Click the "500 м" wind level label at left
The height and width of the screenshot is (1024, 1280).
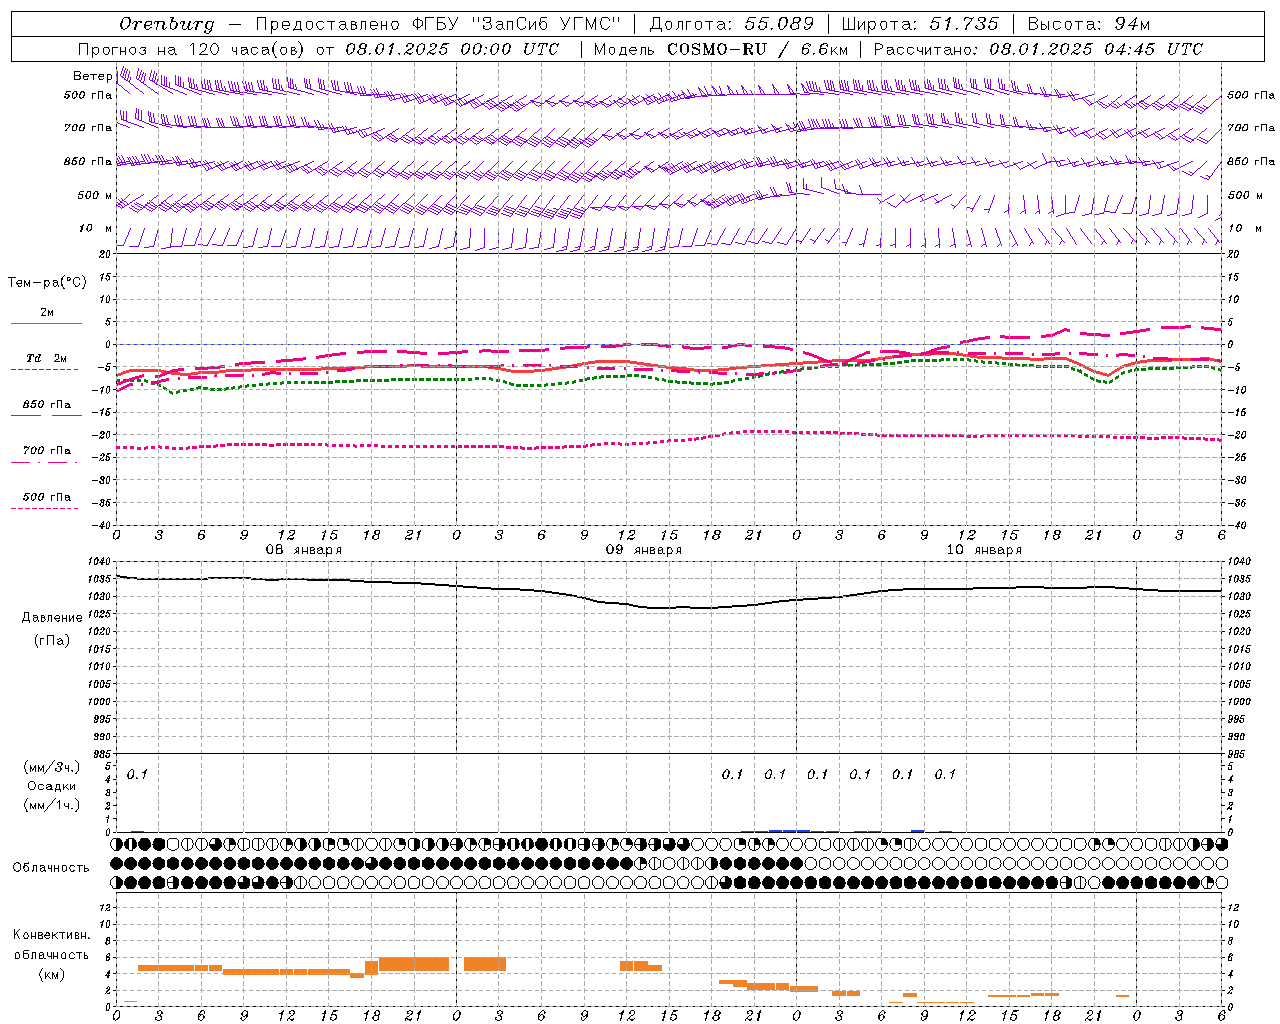pyautogui.click(x=95, y=196)
